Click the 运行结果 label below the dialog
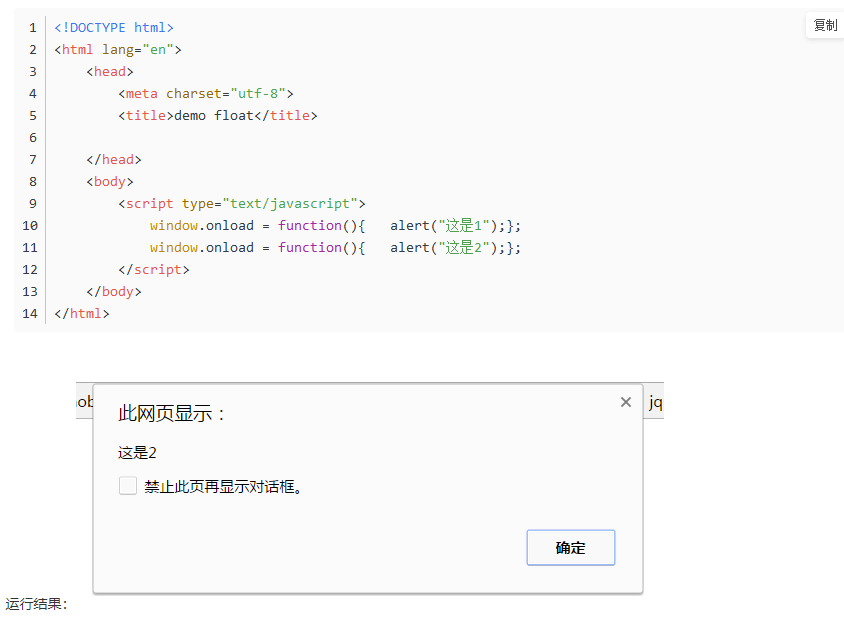The image size is (844, 628). 36,604
